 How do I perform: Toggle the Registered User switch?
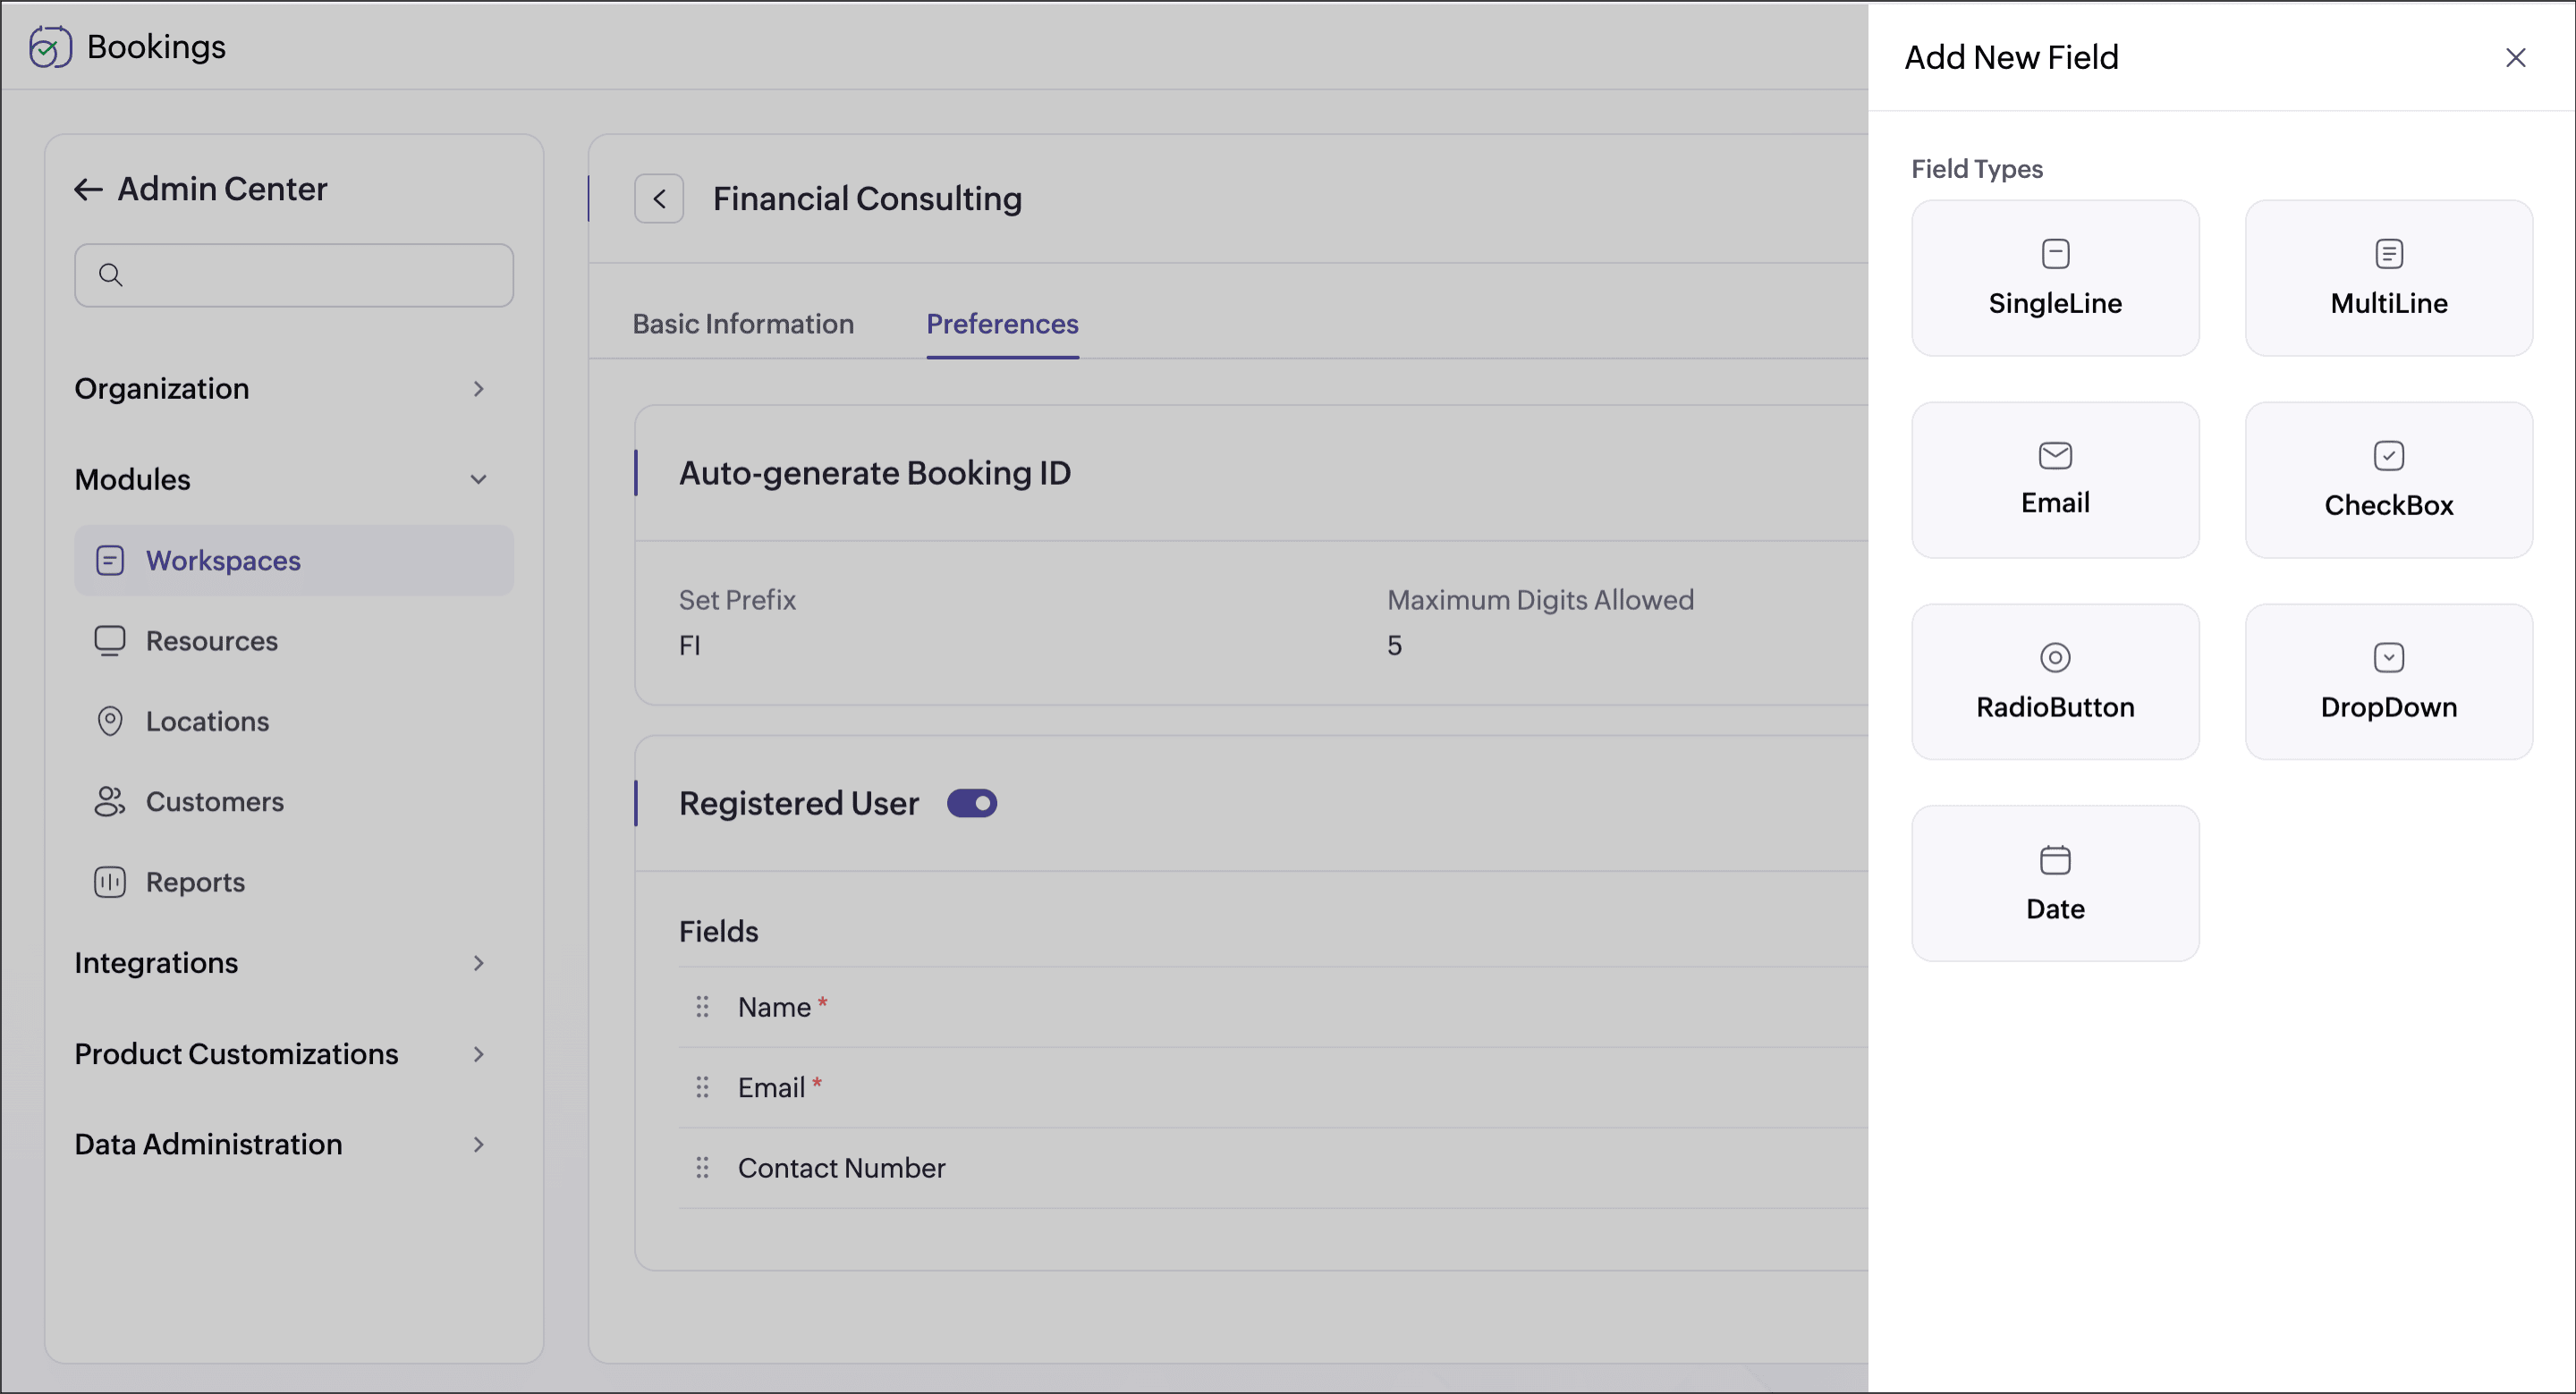(x=971, y=803)
